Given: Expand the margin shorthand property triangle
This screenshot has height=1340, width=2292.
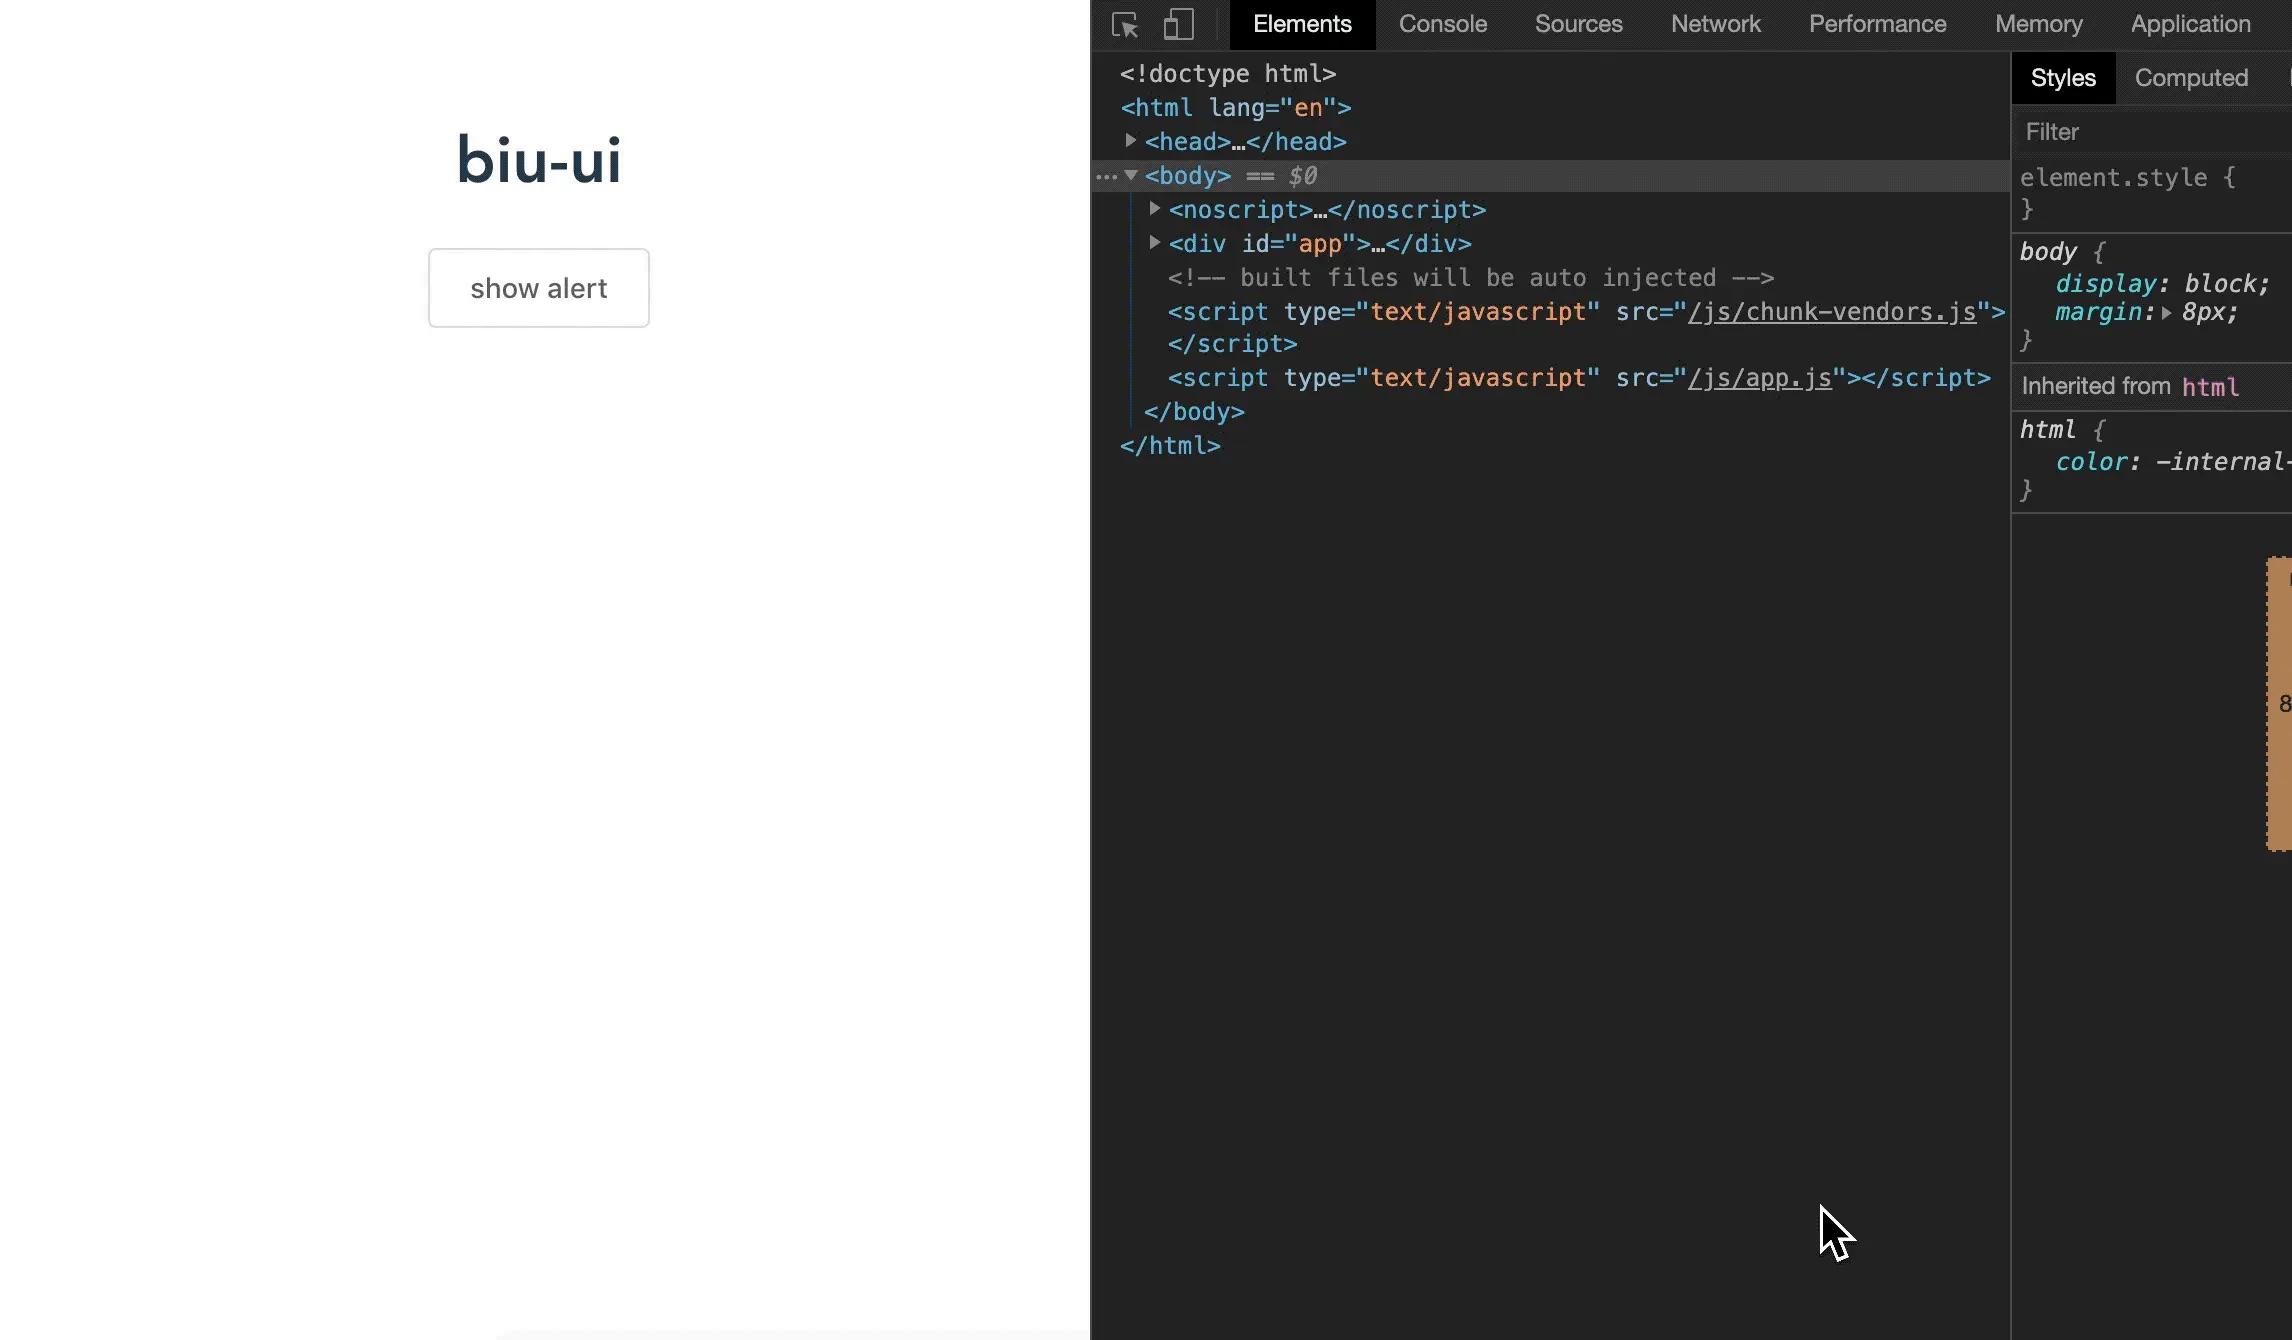Looking at the screenshot, I should pyautogui.click(x=2166, y=313).
